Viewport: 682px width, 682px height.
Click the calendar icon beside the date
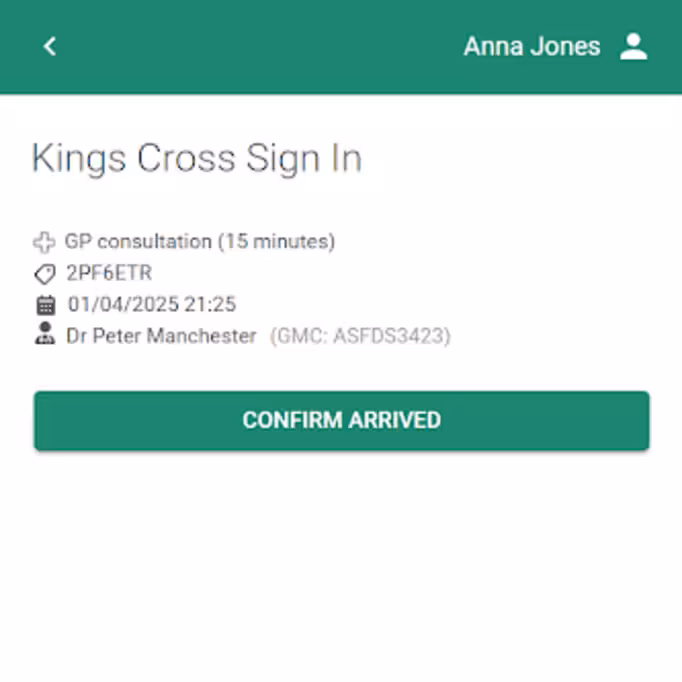[x=45, y=305]
